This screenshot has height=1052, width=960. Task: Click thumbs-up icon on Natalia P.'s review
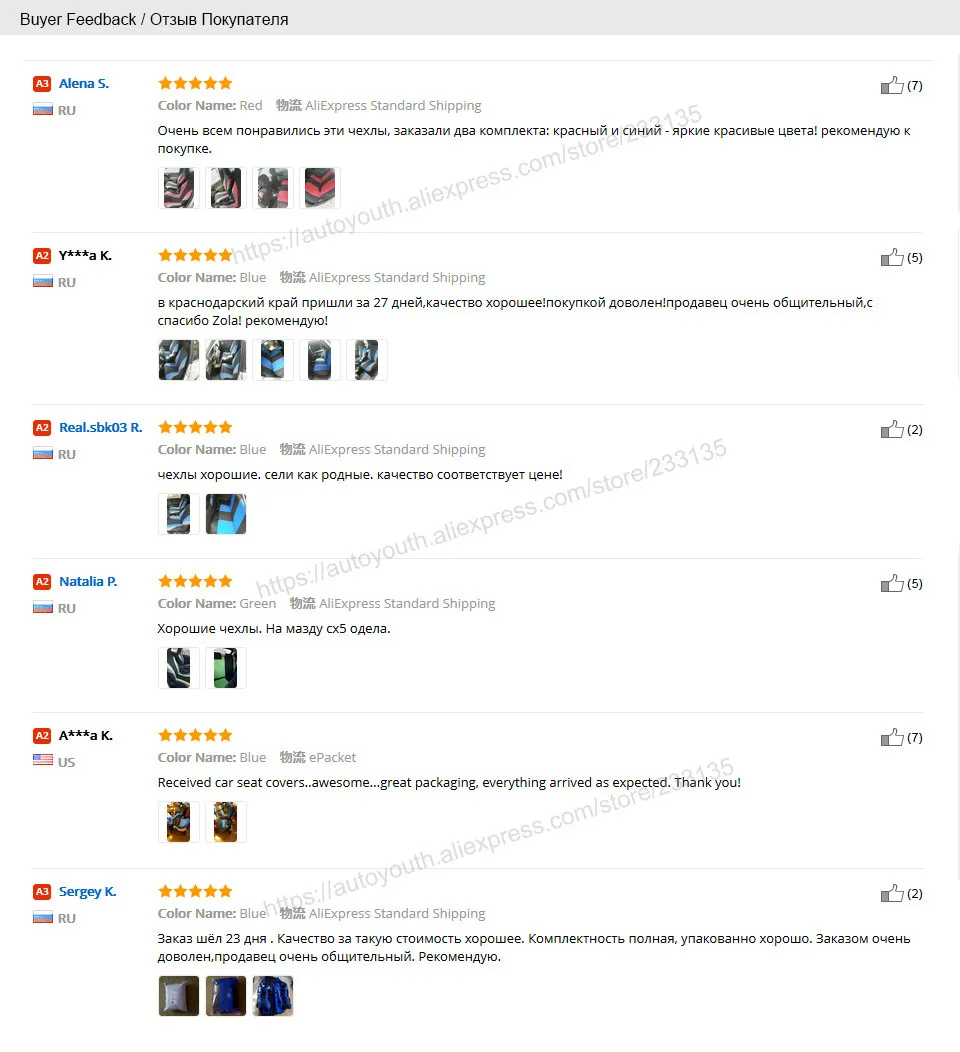tap(892, 583)
